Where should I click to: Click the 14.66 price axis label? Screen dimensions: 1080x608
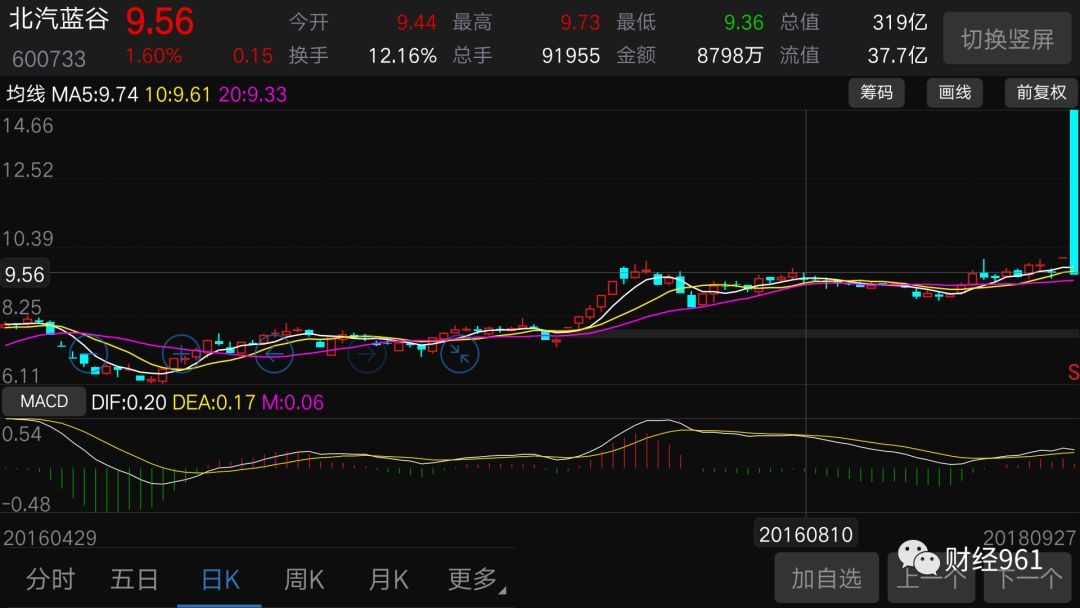click(x=28, y=125)
